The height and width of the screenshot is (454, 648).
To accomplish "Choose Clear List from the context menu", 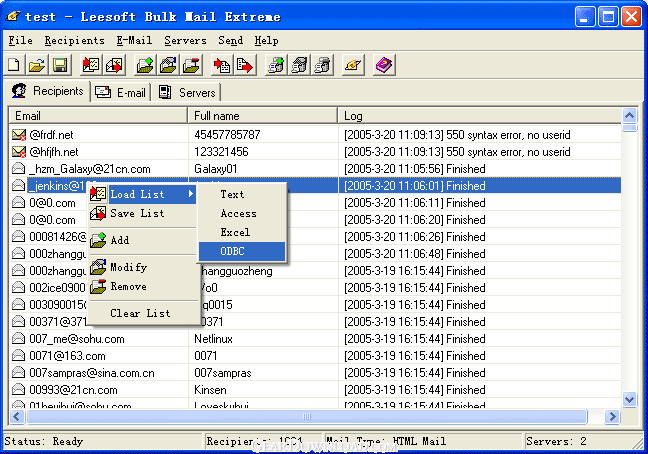I will click(142, 313).
